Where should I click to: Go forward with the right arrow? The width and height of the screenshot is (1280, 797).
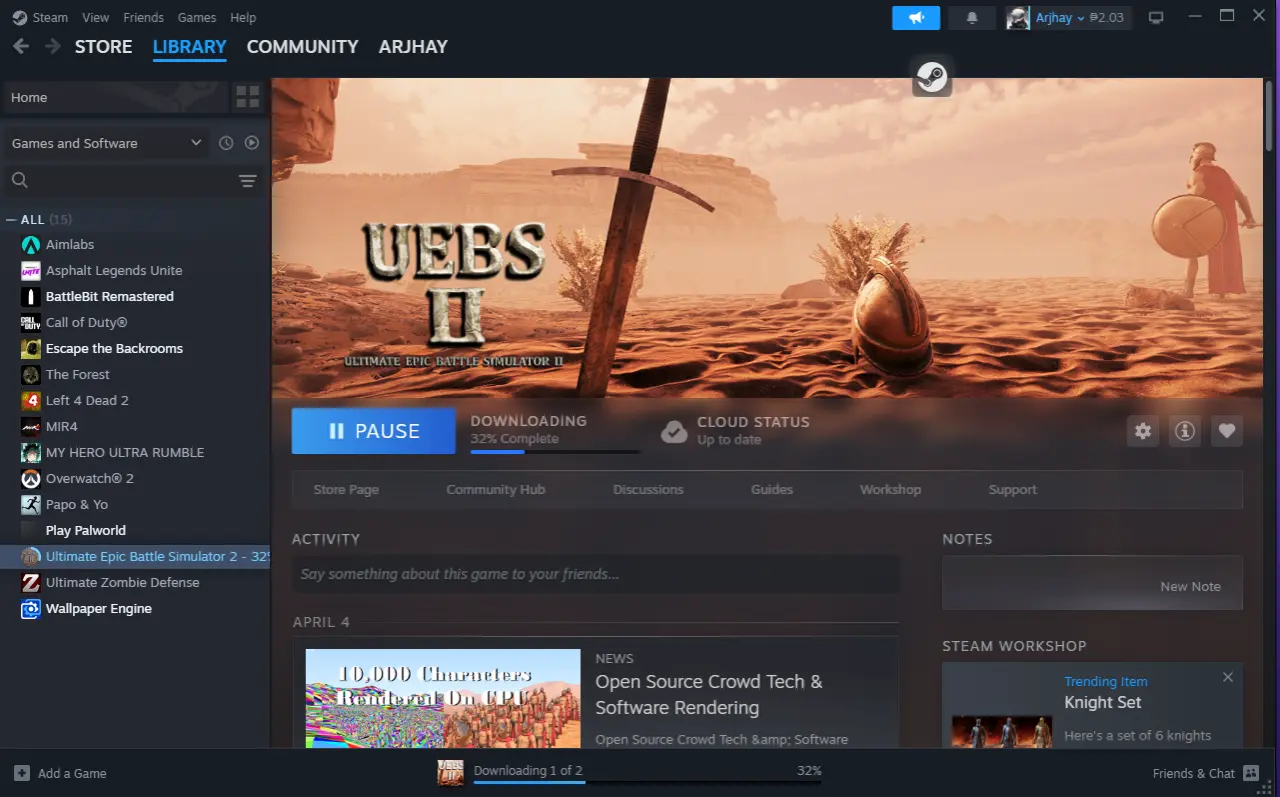tap(53, 47)
